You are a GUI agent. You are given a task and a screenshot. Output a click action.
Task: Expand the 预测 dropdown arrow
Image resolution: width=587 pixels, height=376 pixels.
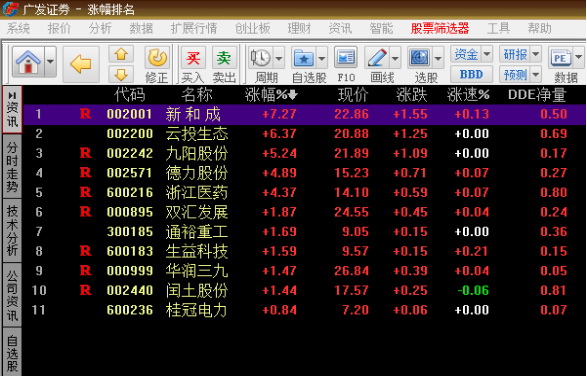point(536,75)
